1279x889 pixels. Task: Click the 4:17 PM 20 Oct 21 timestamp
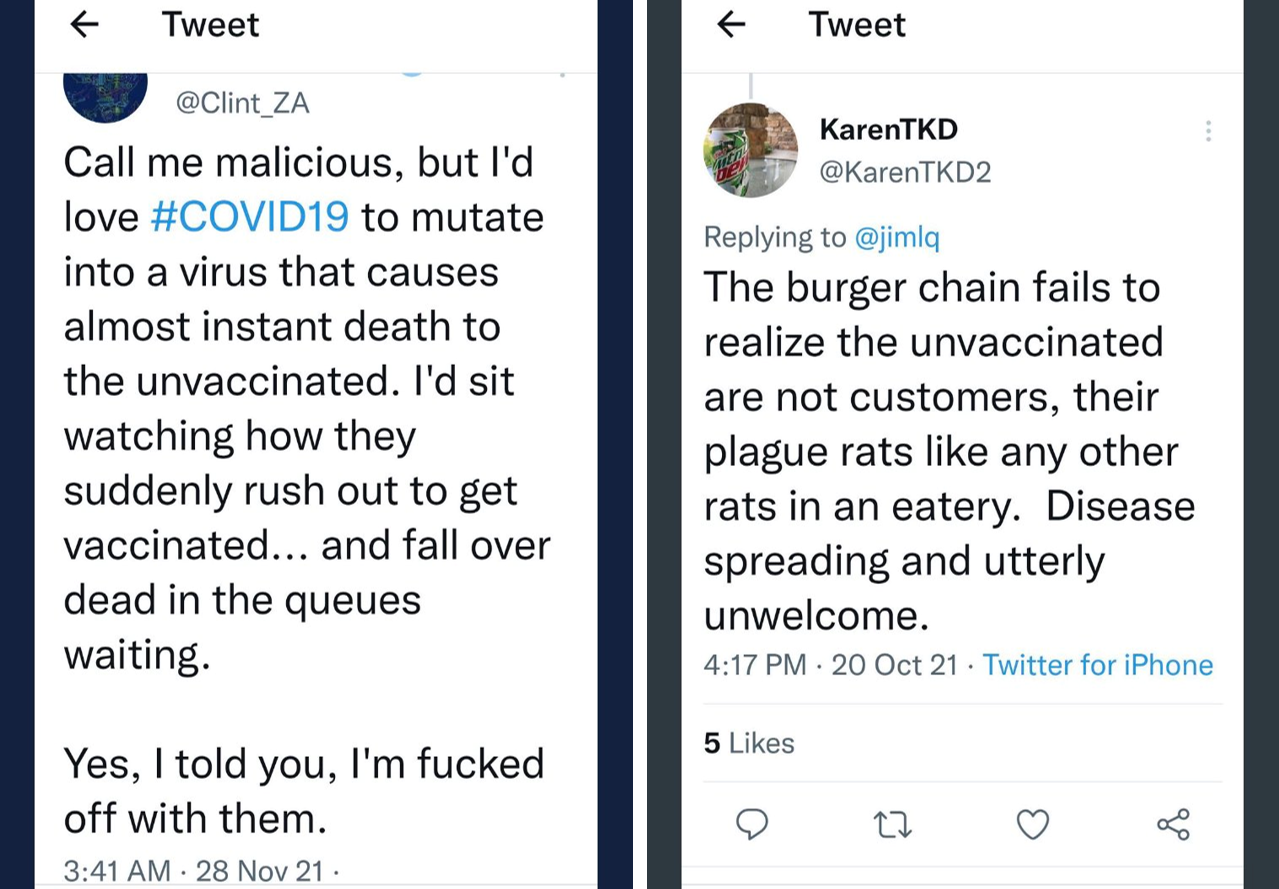tap(830, 665)
